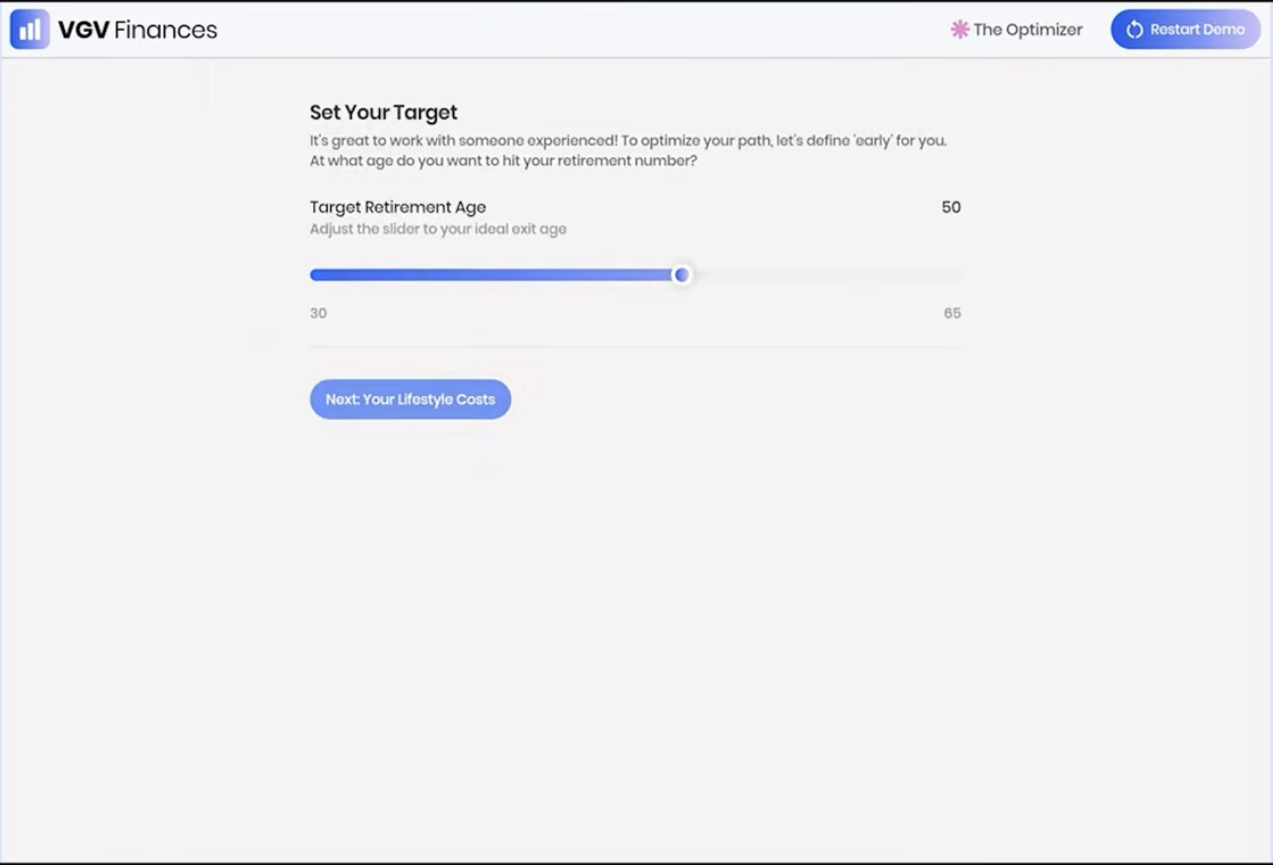
Task: Click the VGV Finances bar chart logo icon
Action: [30, 30]
